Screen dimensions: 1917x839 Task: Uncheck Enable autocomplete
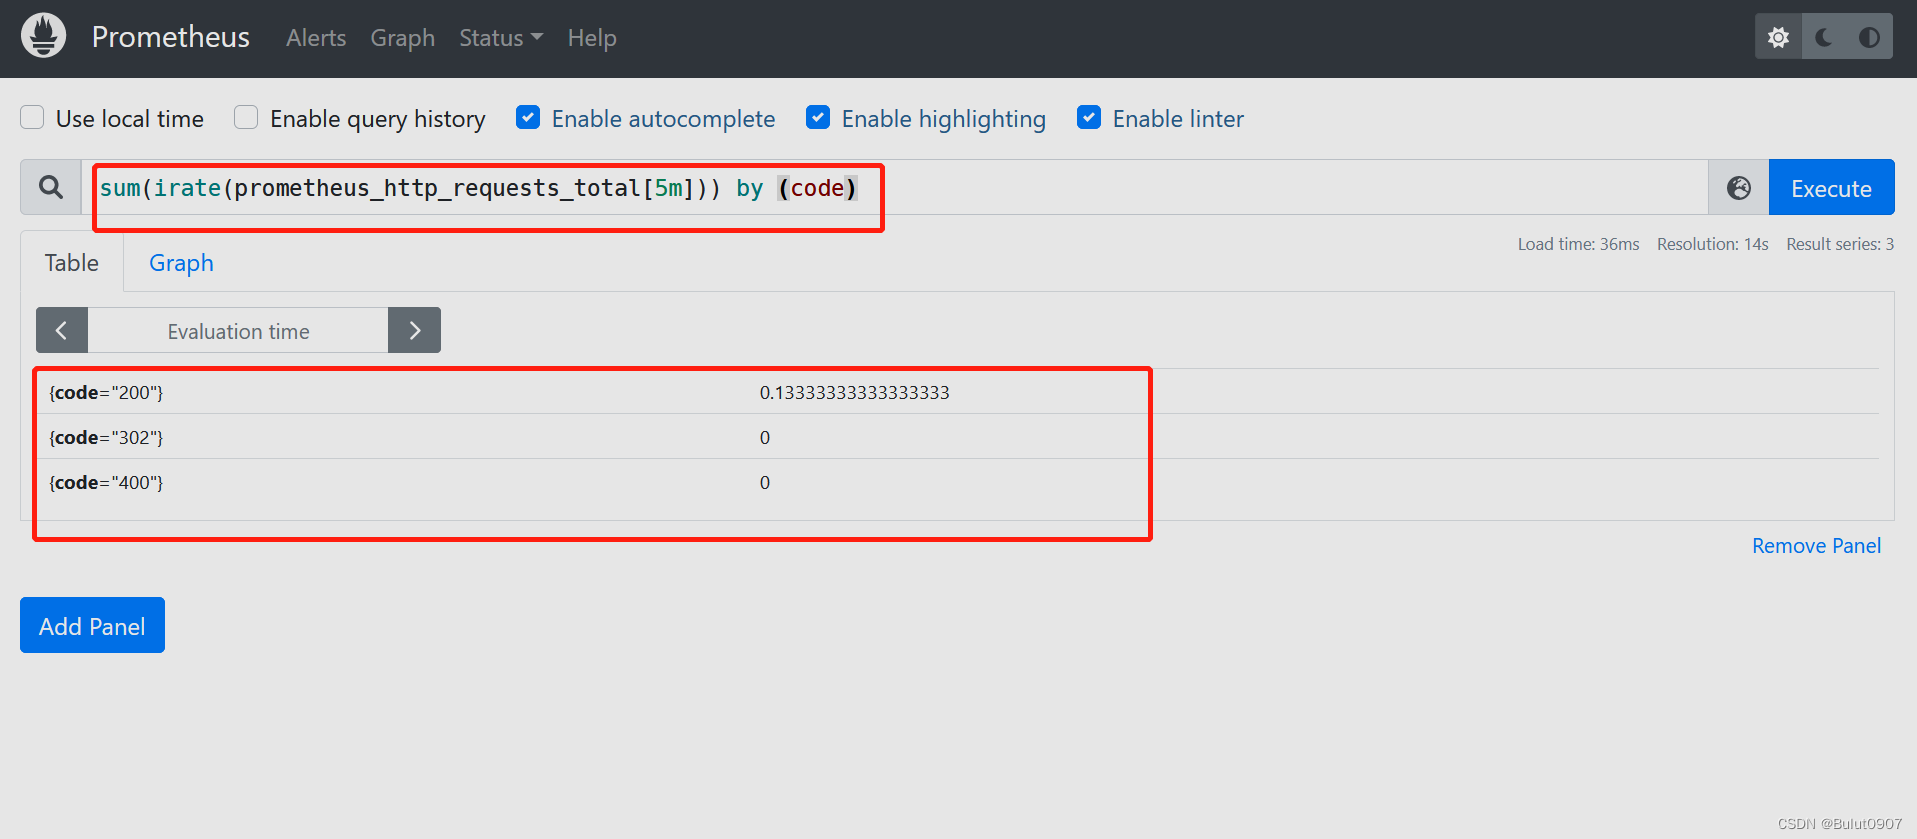pos(528,118)
